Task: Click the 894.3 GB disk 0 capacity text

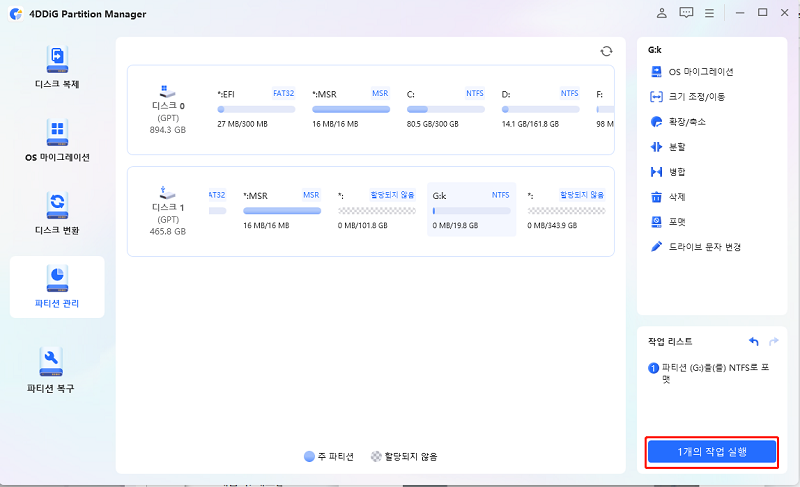Action: [x=167, y=130]
